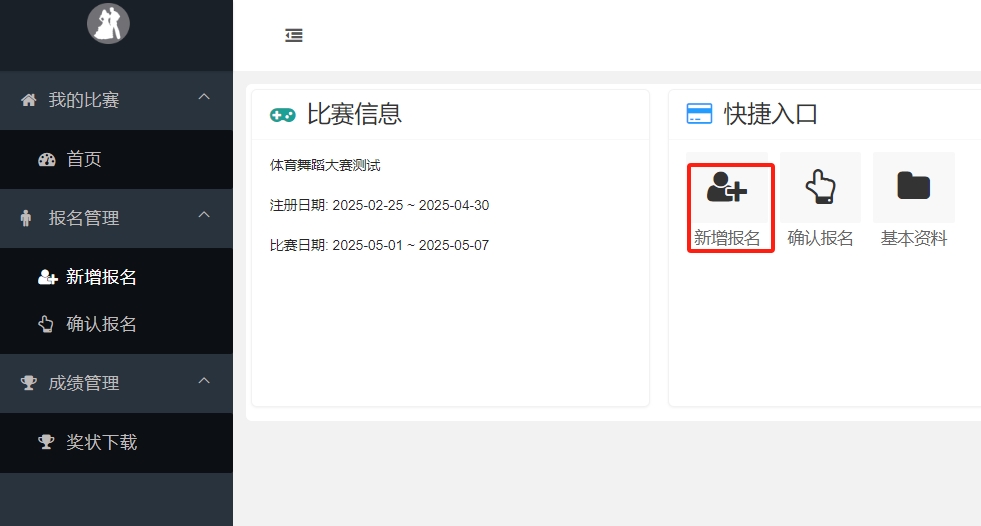This screenshot has height=526, width=981.
Task: Click the gamepad icon beside 比赛信息
Action: [283, 115]
